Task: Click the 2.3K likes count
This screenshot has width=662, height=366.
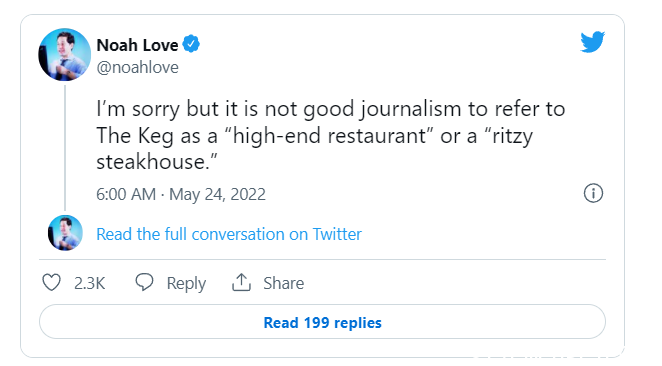Action: click(90, 283)
